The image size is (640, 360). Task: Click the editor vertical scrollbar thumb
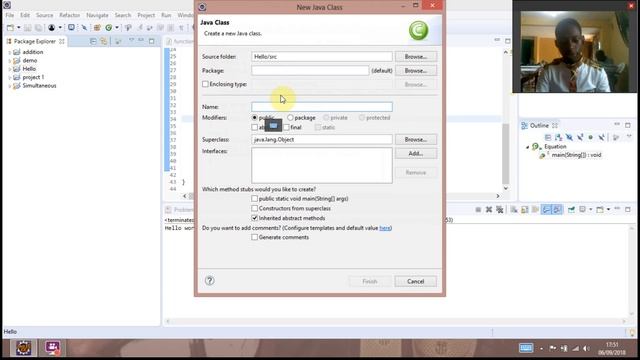[506, 153]
